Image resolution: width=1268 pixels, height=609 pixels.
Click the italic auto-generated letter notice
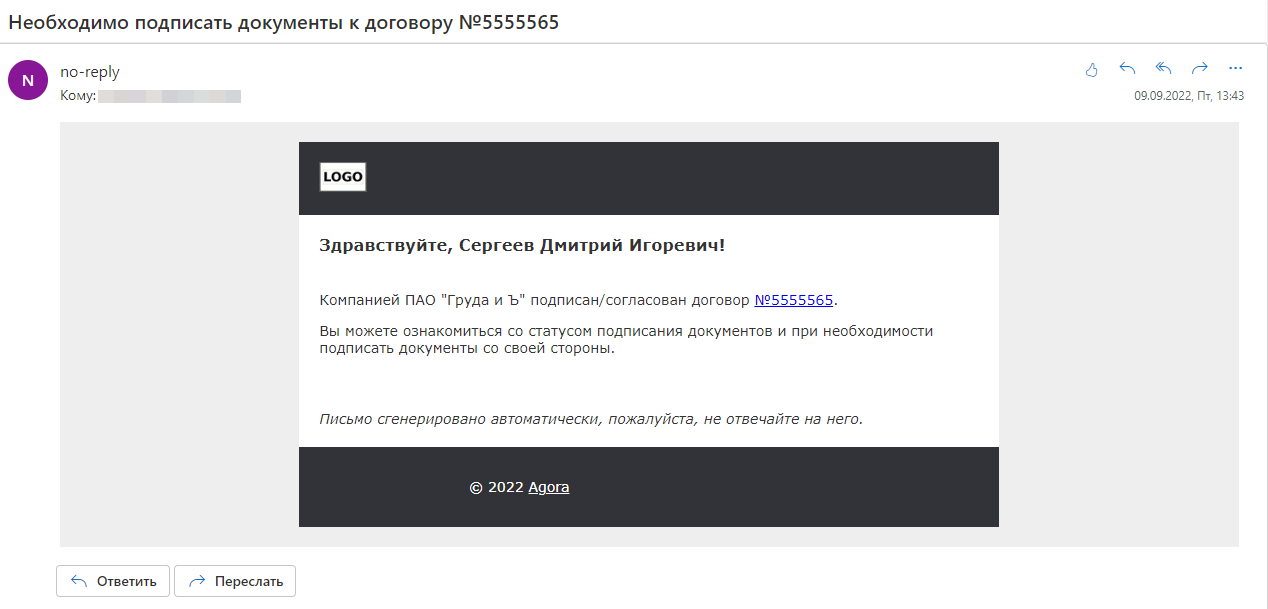coord(590,419)
